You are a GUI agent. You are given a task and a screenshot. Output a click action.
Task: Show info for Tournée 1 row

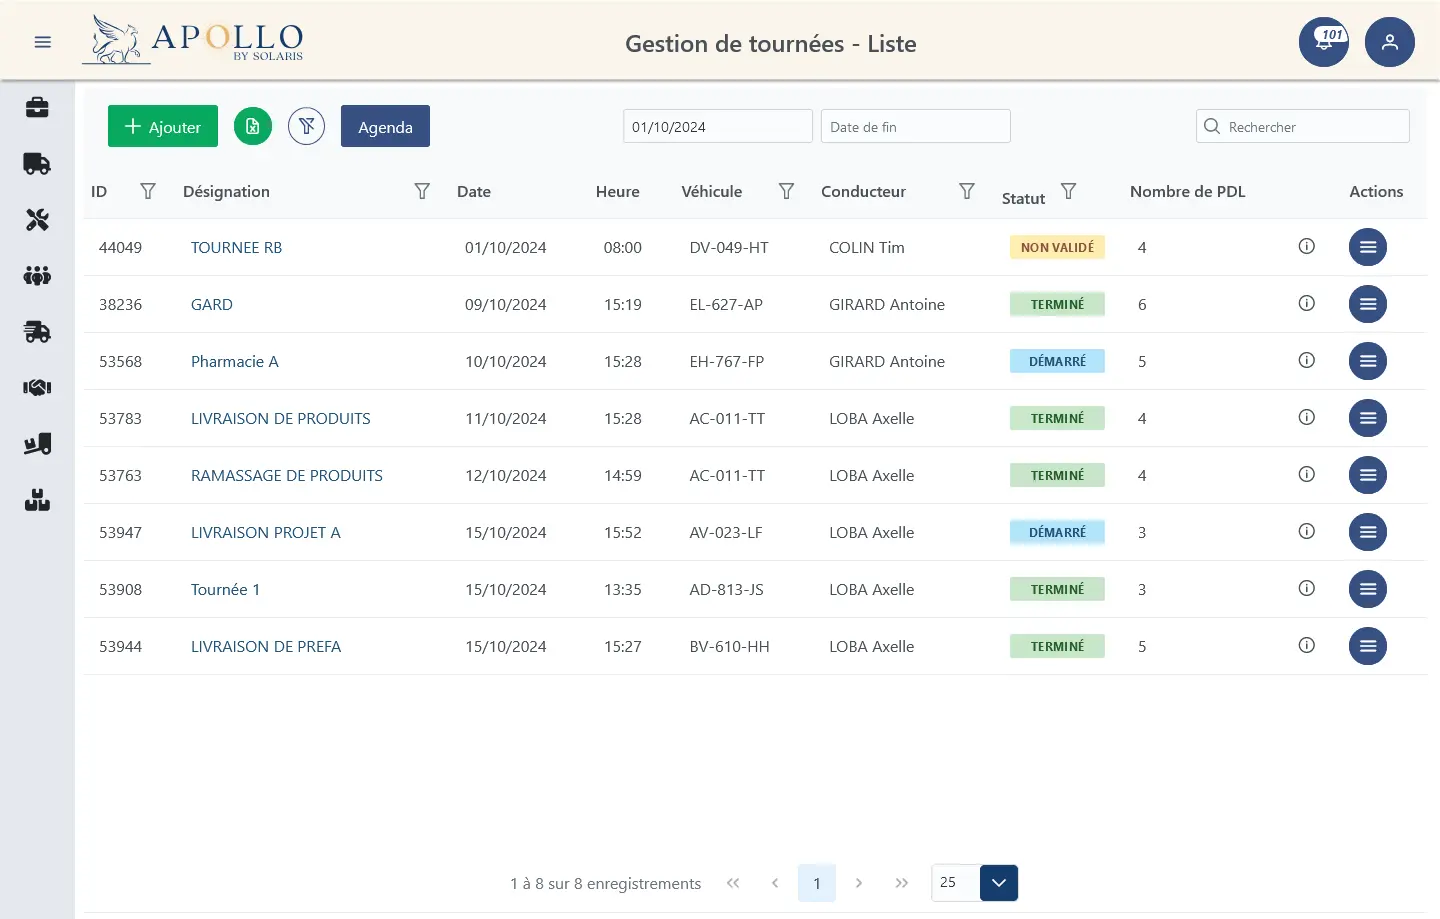pos(1306,588)
